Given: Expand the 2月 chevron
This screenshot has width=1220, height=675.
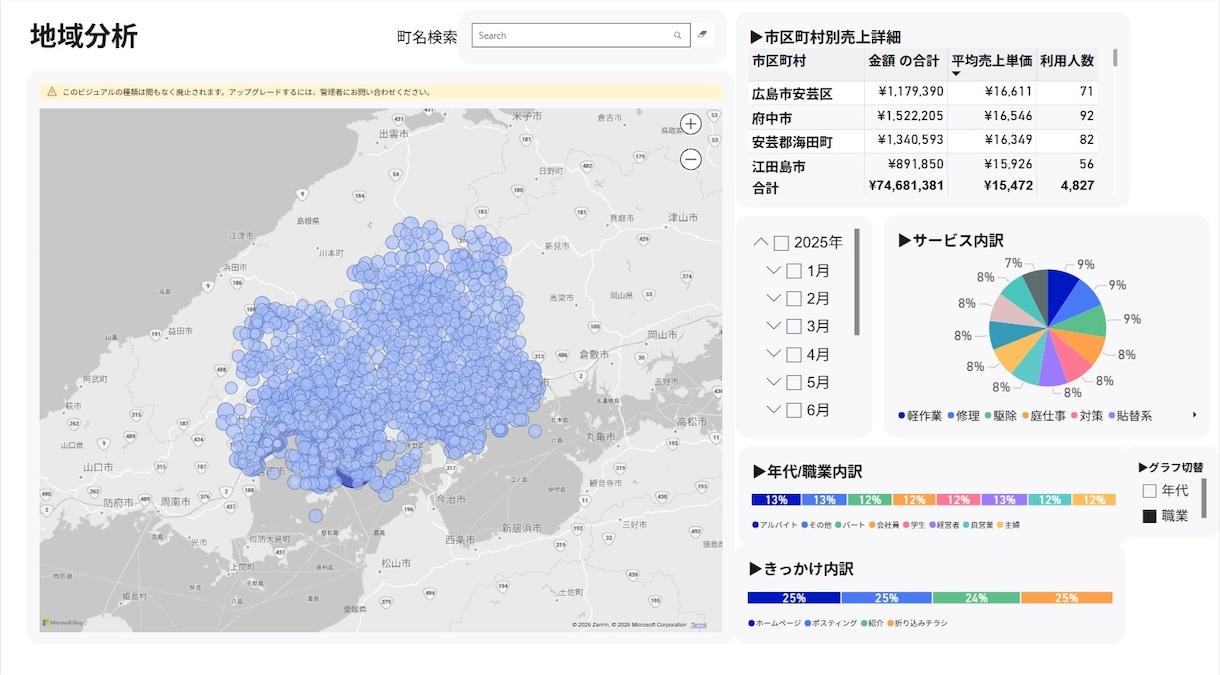Looking at the screenshot, I should [x=773, y=298].
